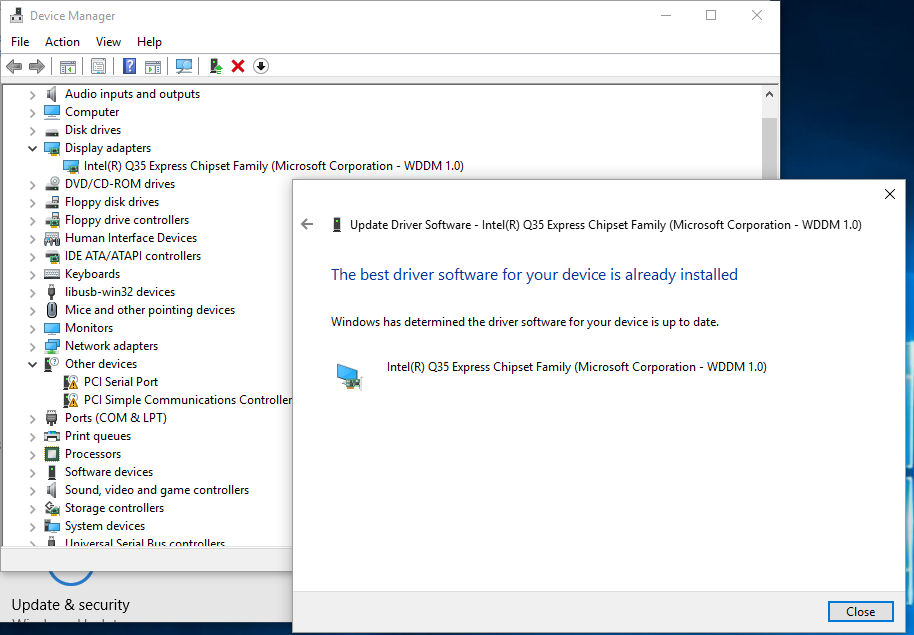Click the Scan for hardware changes icon

(x=184, y=66)
